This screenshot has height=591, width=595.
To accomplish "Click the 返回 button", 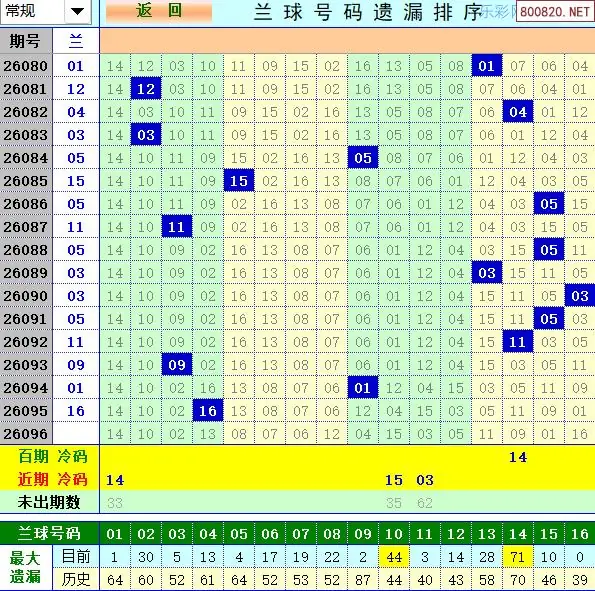I will pyautogui.click(x=159, y=11).
